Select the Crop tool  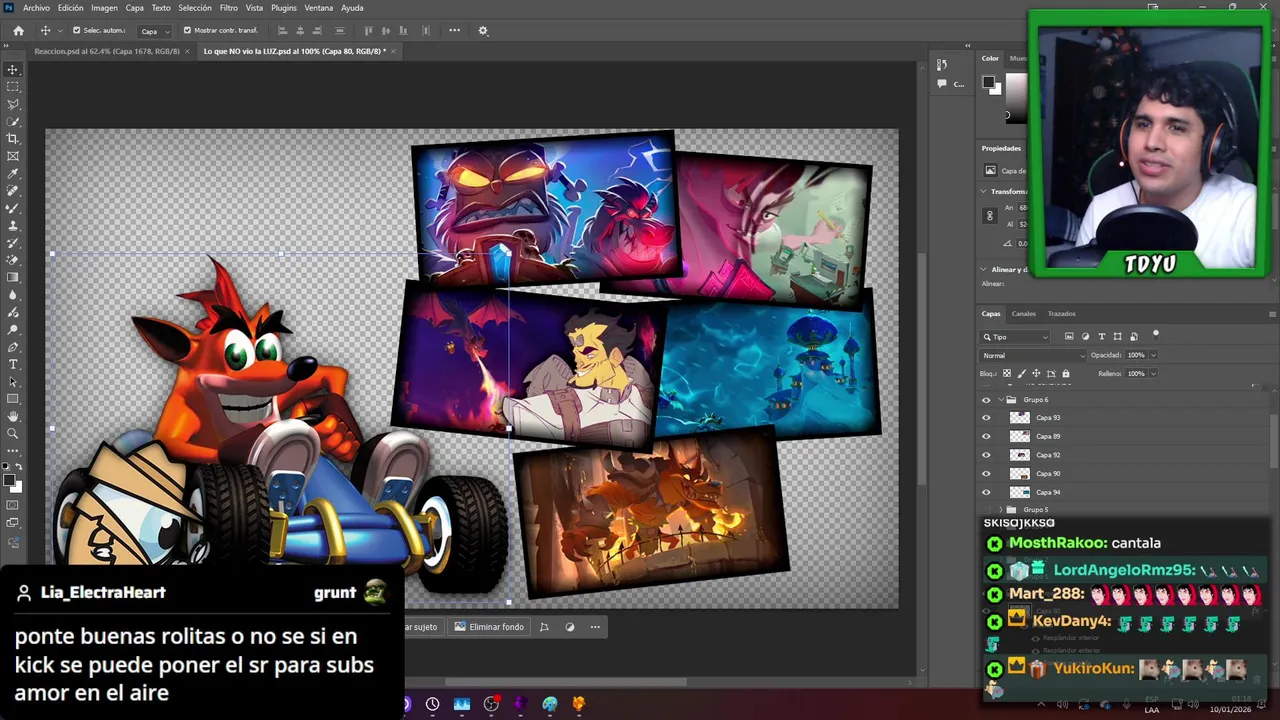coord(13,139)
